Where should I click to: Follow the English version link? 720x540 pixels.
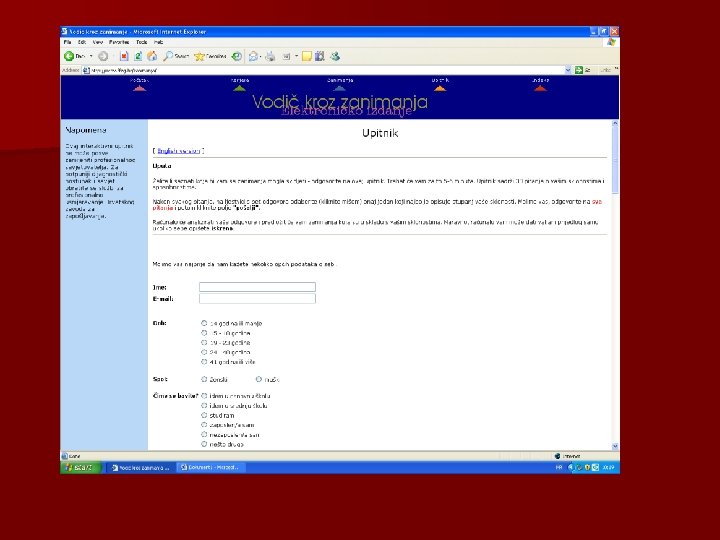click(x=179, y=151)
